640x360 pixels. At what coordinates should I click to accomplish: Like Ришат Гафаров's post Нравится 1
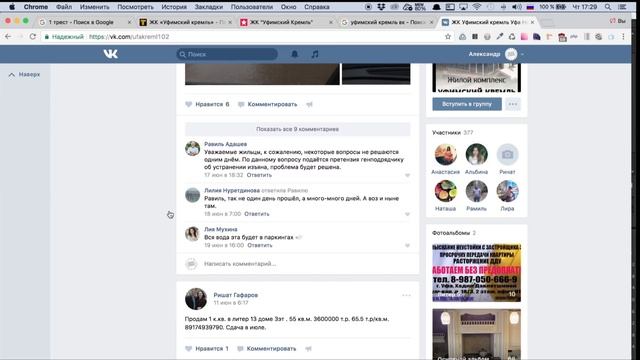[x=207, y=349]
